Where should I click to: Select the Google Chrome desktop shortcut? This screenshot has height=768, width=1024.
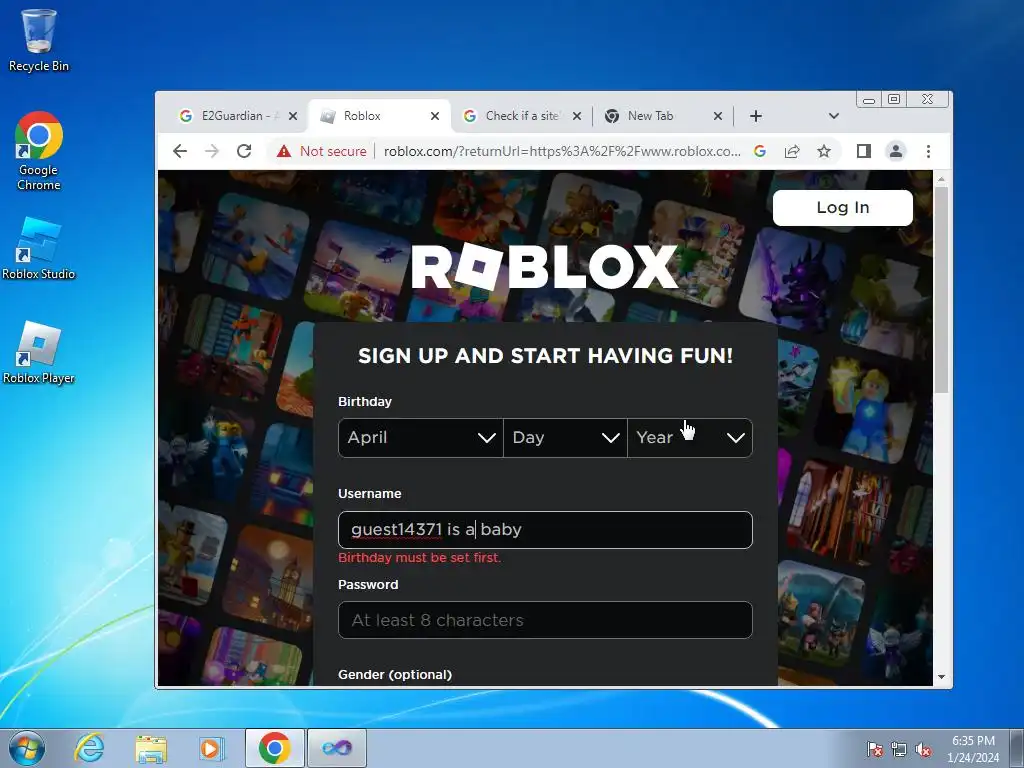(39, 151)
